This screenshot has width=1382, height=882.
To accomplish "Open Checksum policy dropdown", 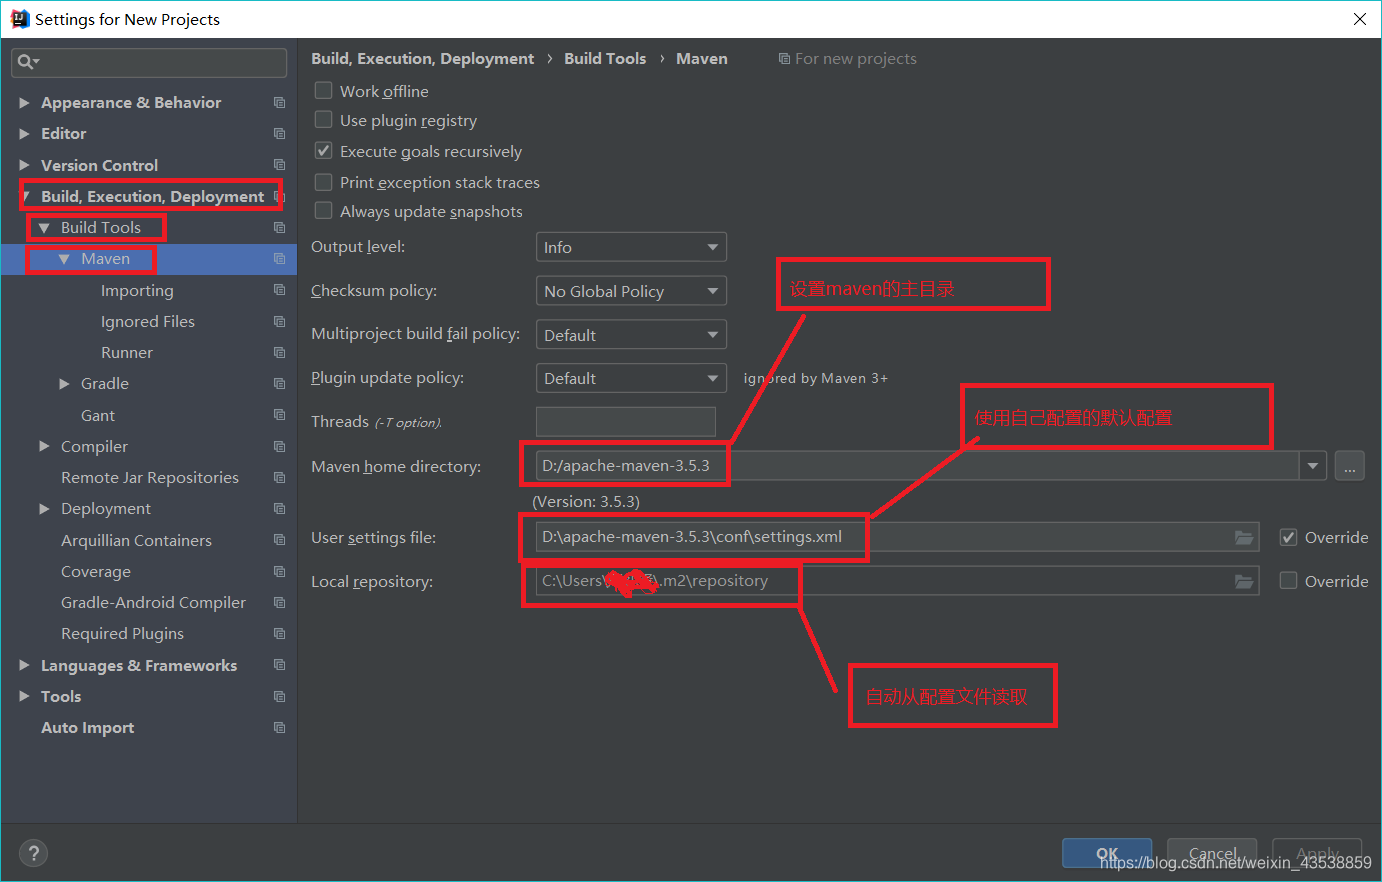I will coord(631,291).
